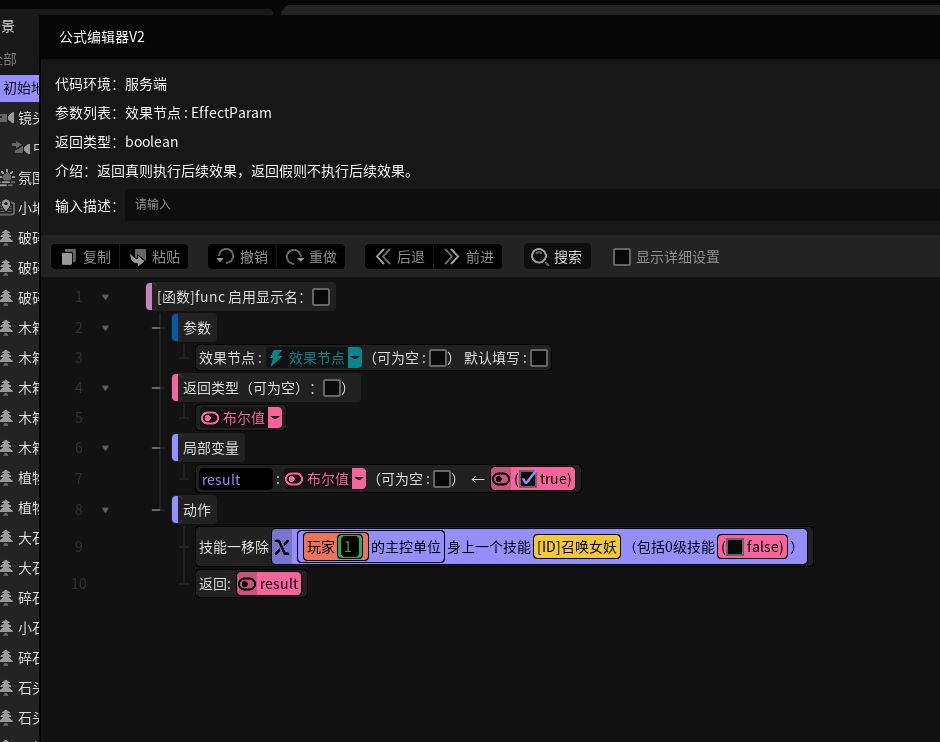Click the lightning 效果节点 type icon
The width and height of the screenshot is (940, 742).
(276, 358)
